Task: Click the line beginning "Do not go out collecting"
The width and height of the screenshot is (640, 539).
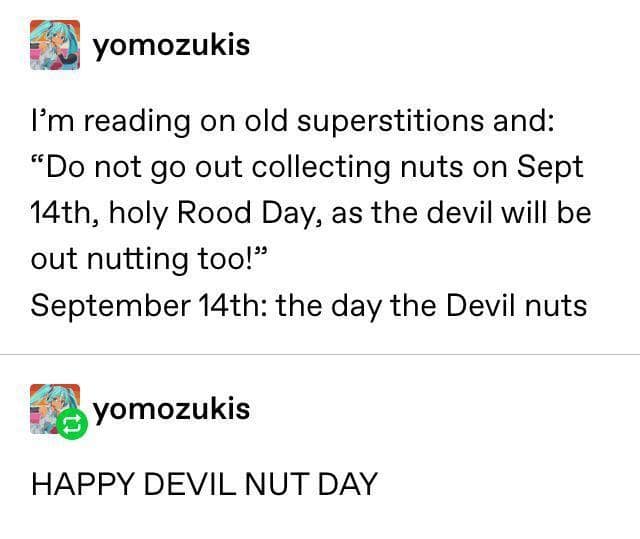Action: click(x=307, y=167)
